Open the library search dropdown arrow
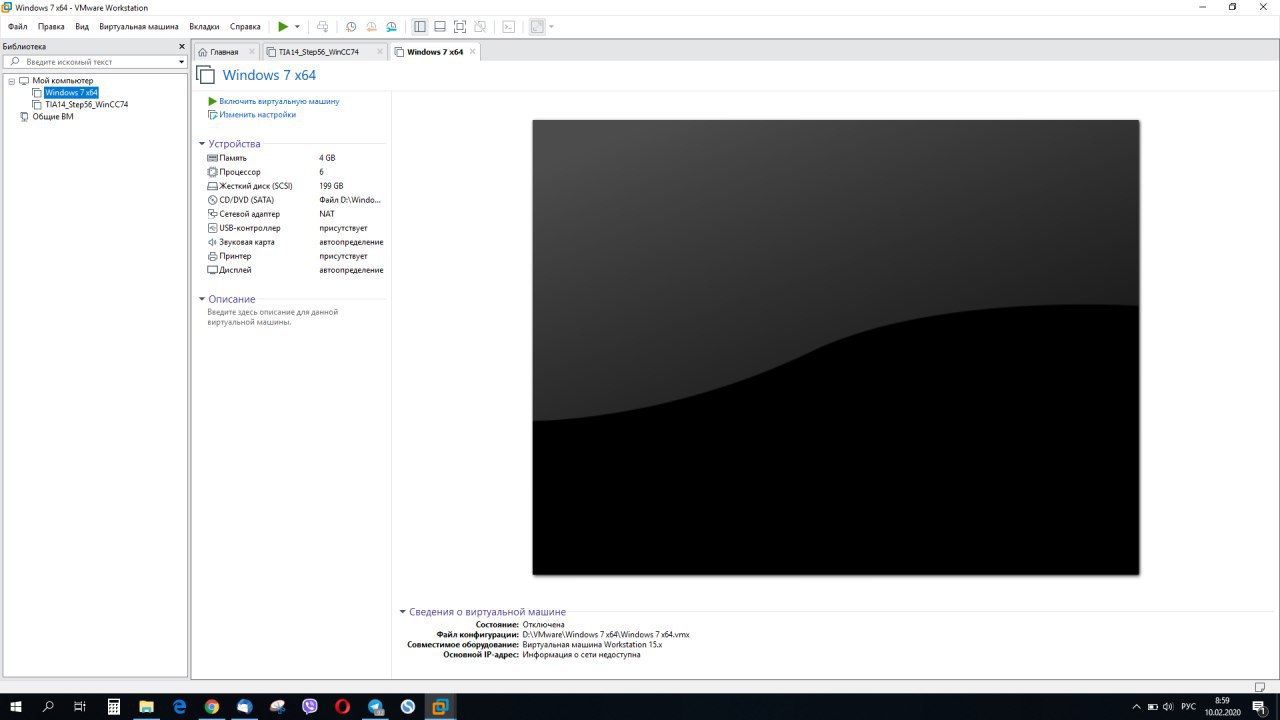 tap(181, 62)
